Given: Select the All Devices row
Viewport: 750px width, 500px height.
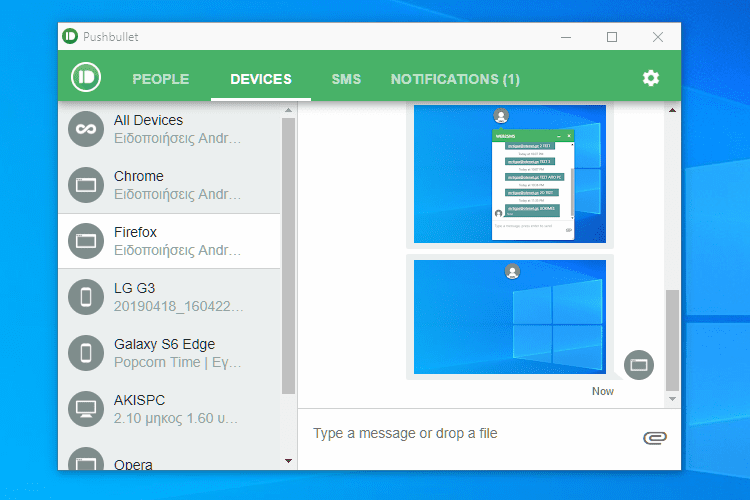Looking at the screenshot, I should (169, 129).
